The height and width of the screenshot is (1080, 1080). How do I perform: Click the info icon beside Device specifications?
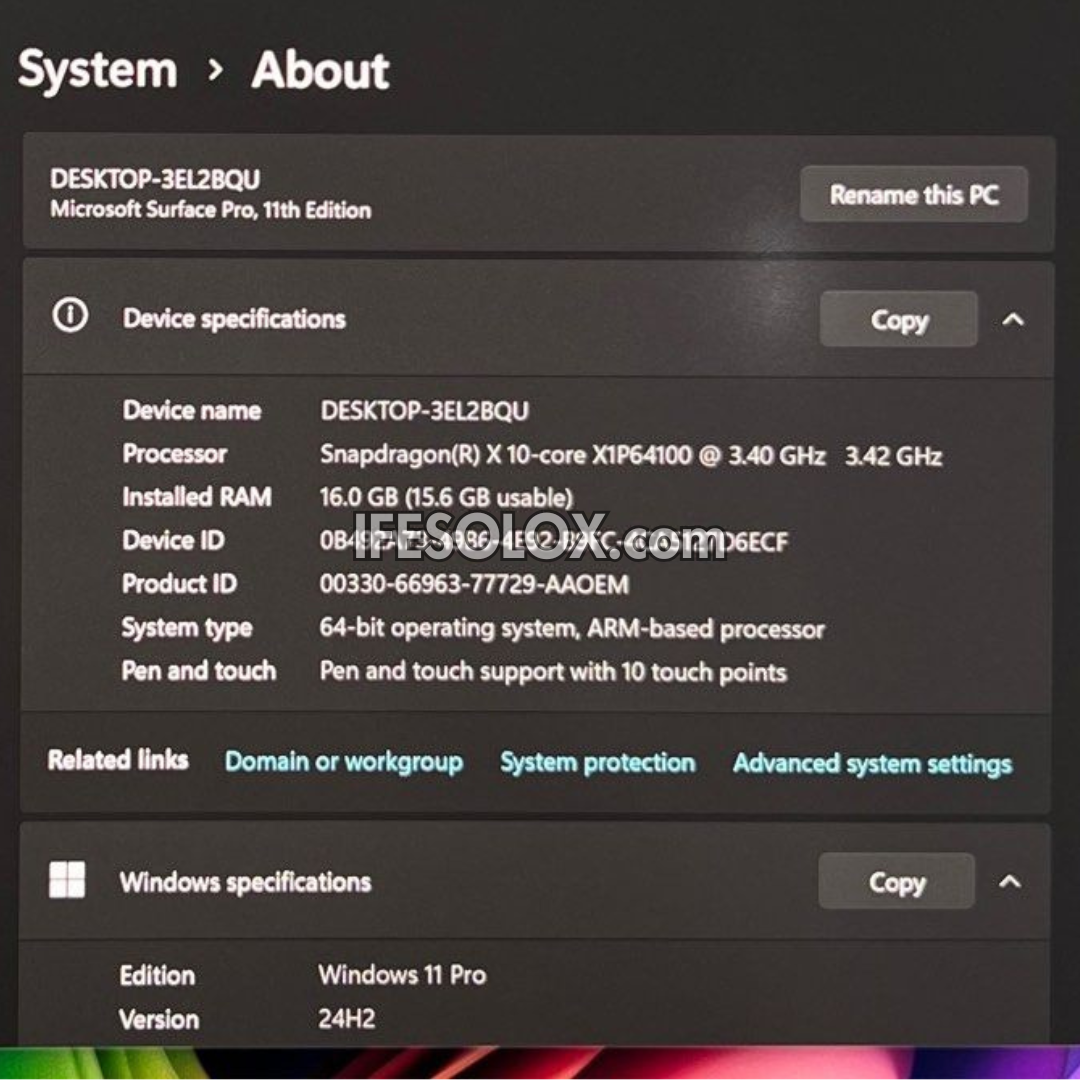pos(70,317)
